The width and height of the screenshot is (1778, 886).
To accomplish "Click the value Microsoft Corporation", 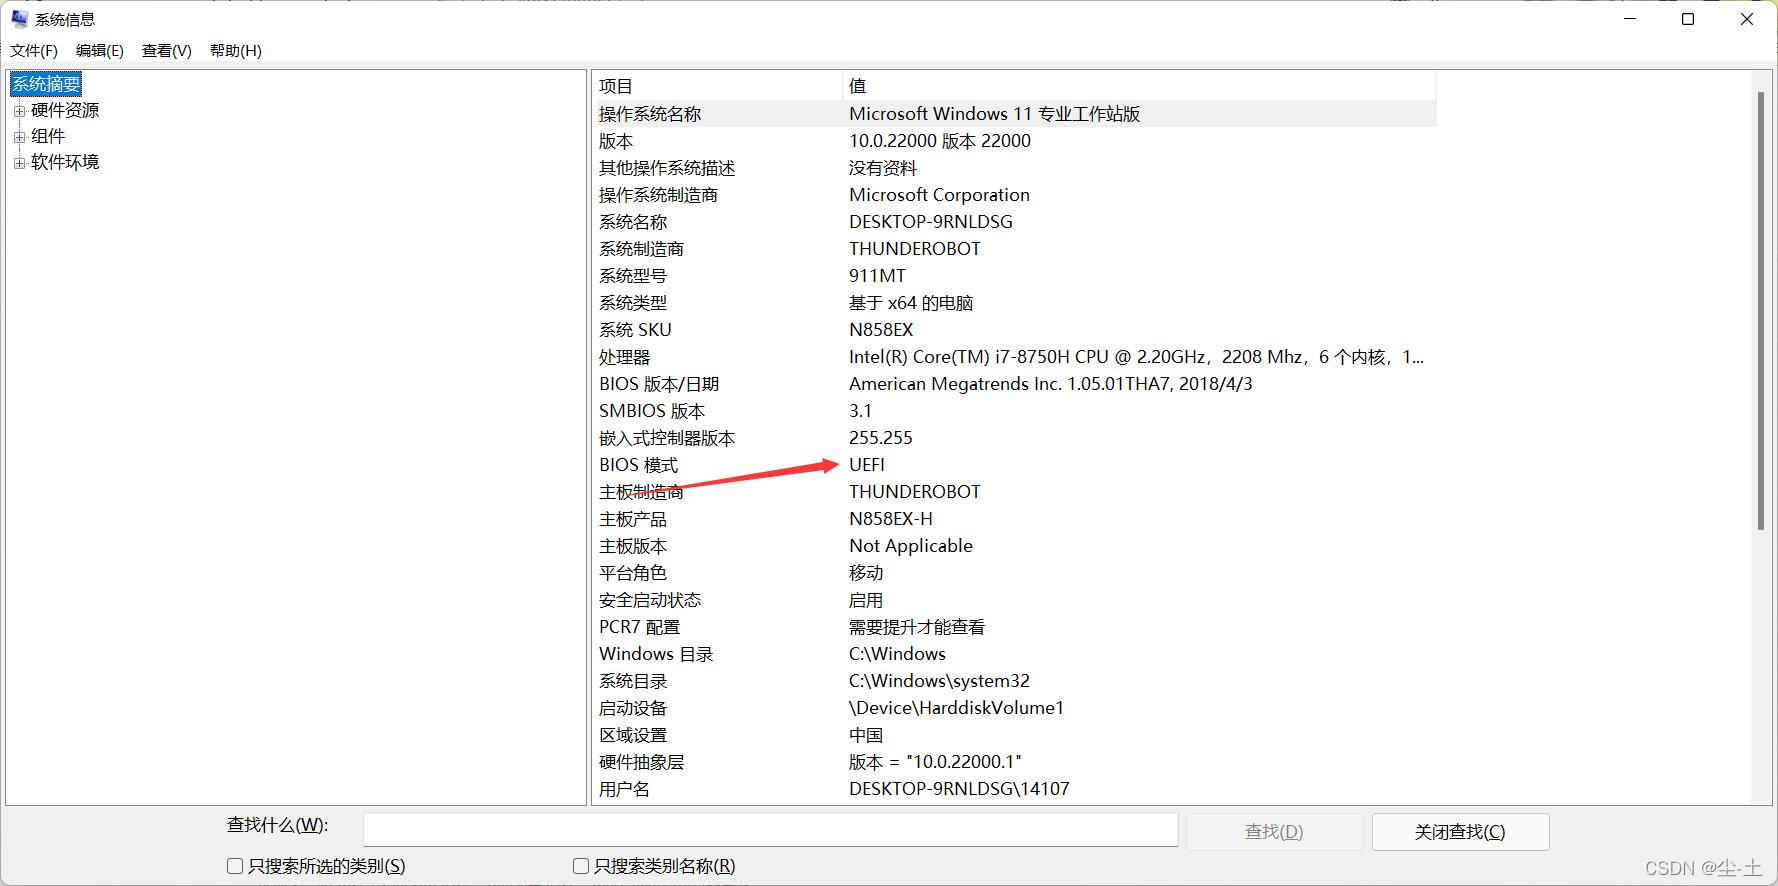I will point(939,195).
